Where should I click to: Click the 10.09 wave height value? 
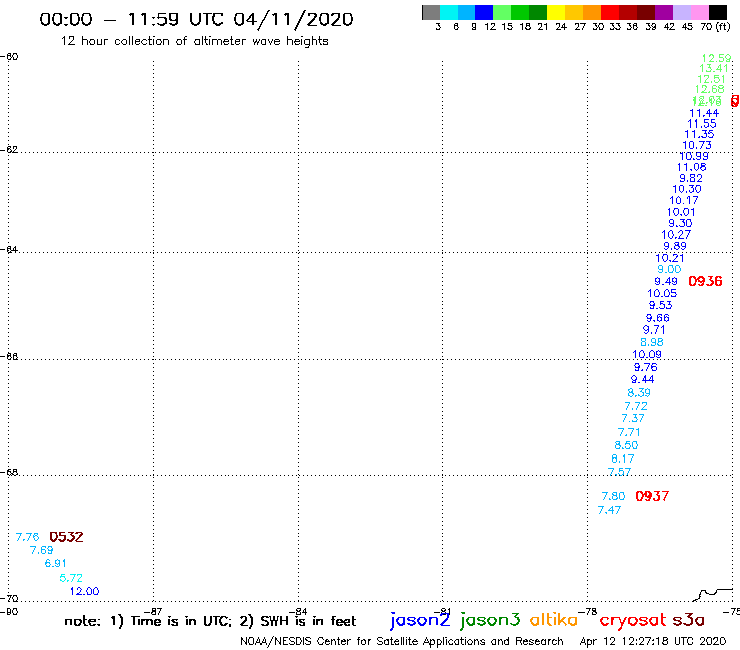point(647,355)
